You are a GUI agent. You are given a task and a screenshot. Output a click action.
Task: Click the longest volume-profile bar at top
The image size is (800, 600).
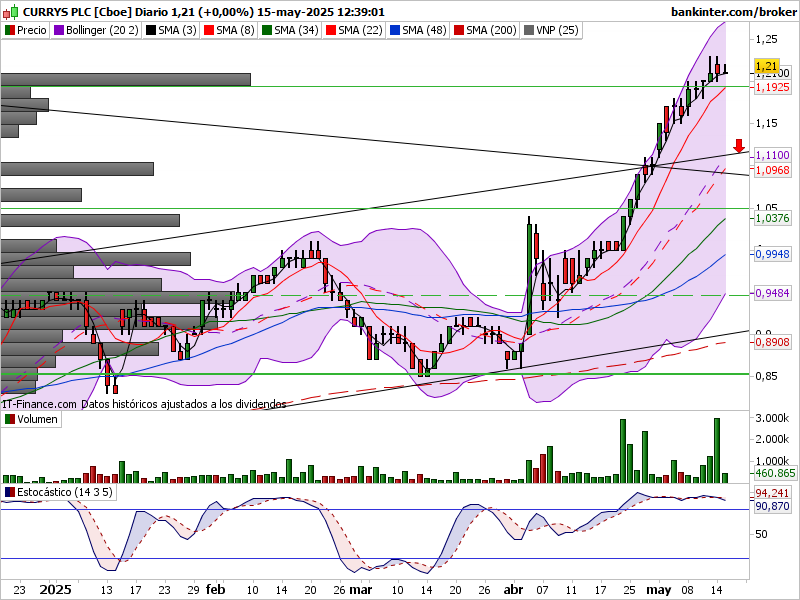click(x=126, y=80)
